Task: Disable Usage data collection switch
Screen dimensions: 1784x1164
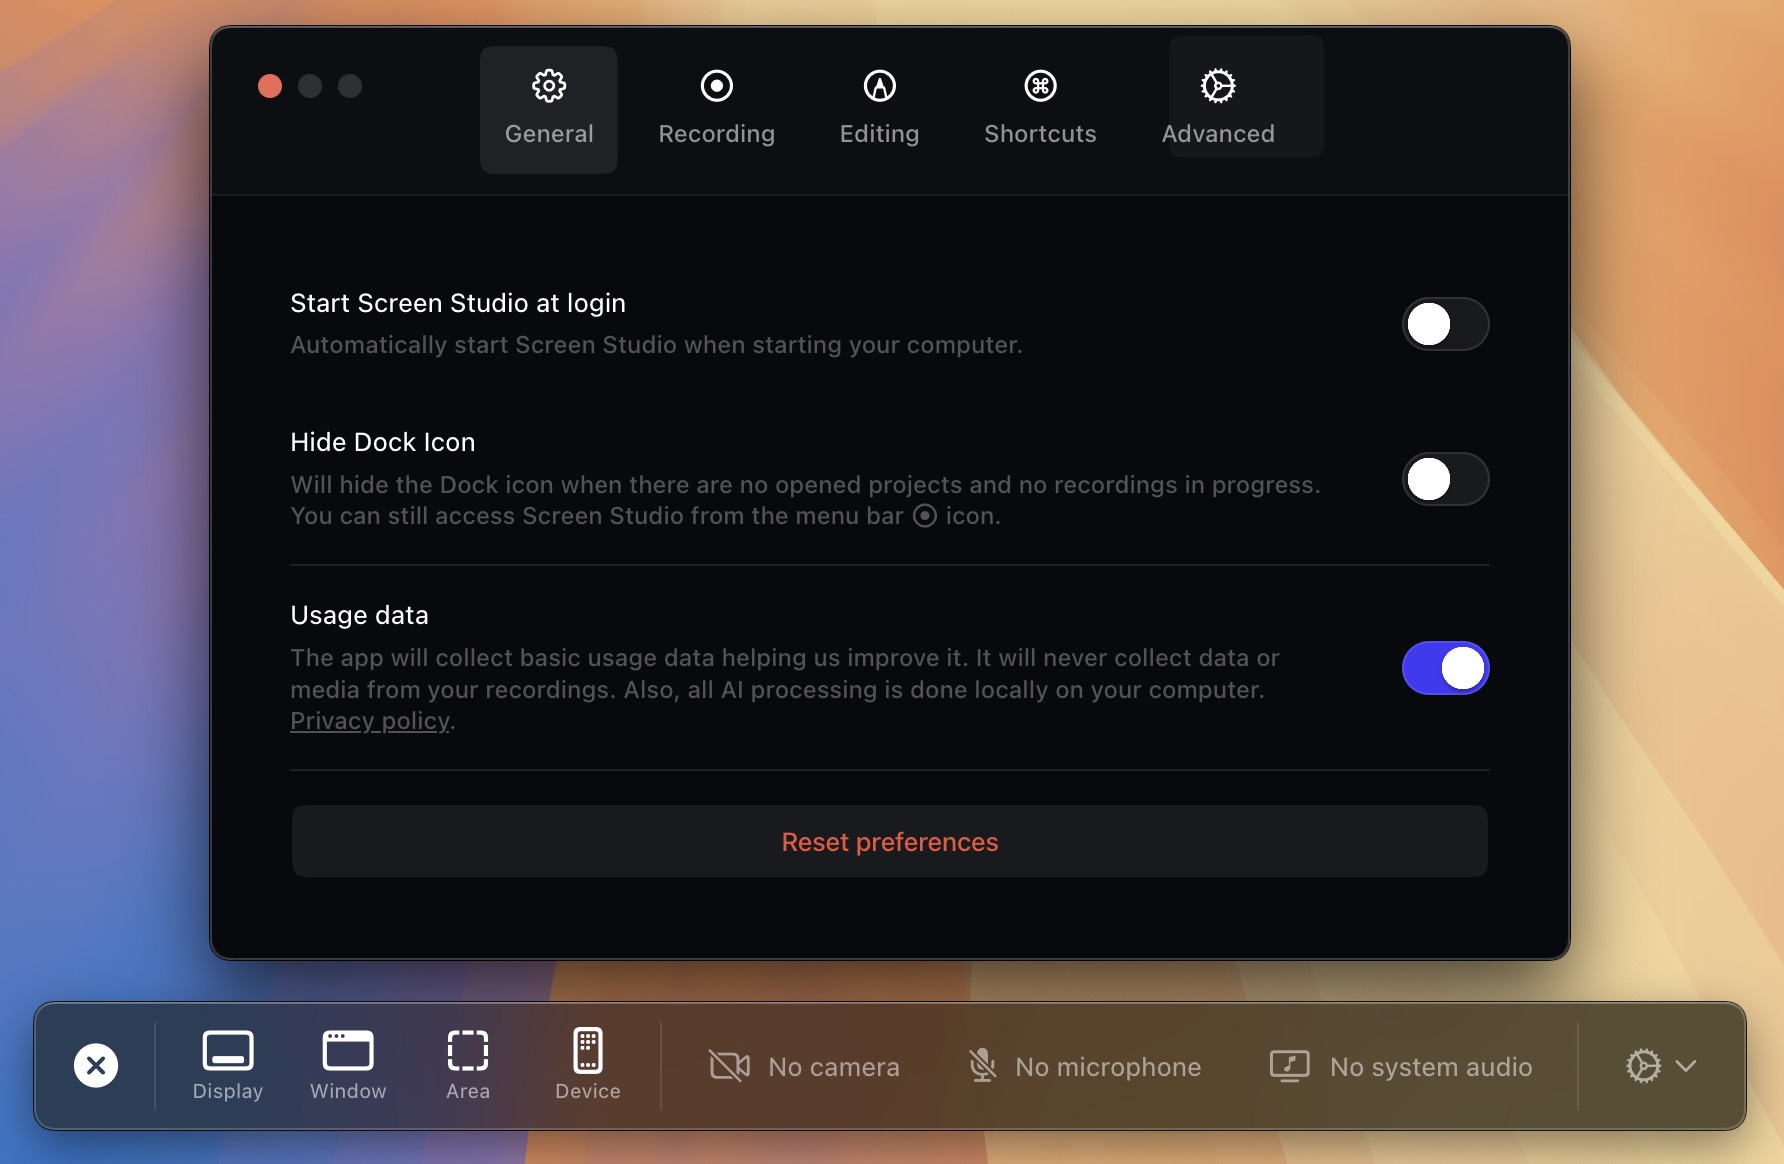Action: pos(1445,668)
